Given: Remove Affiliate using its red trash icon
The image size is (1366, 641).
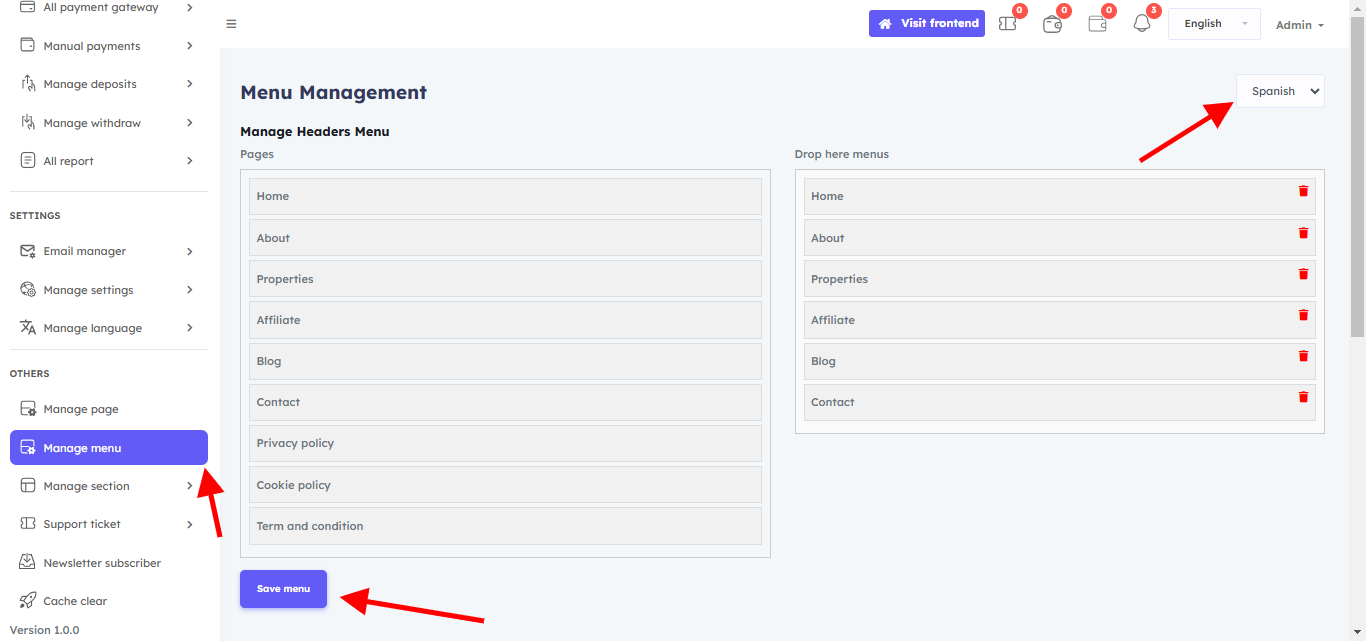Looking at the screenshot, I should pyautogui.click(x=1303, y=315).
